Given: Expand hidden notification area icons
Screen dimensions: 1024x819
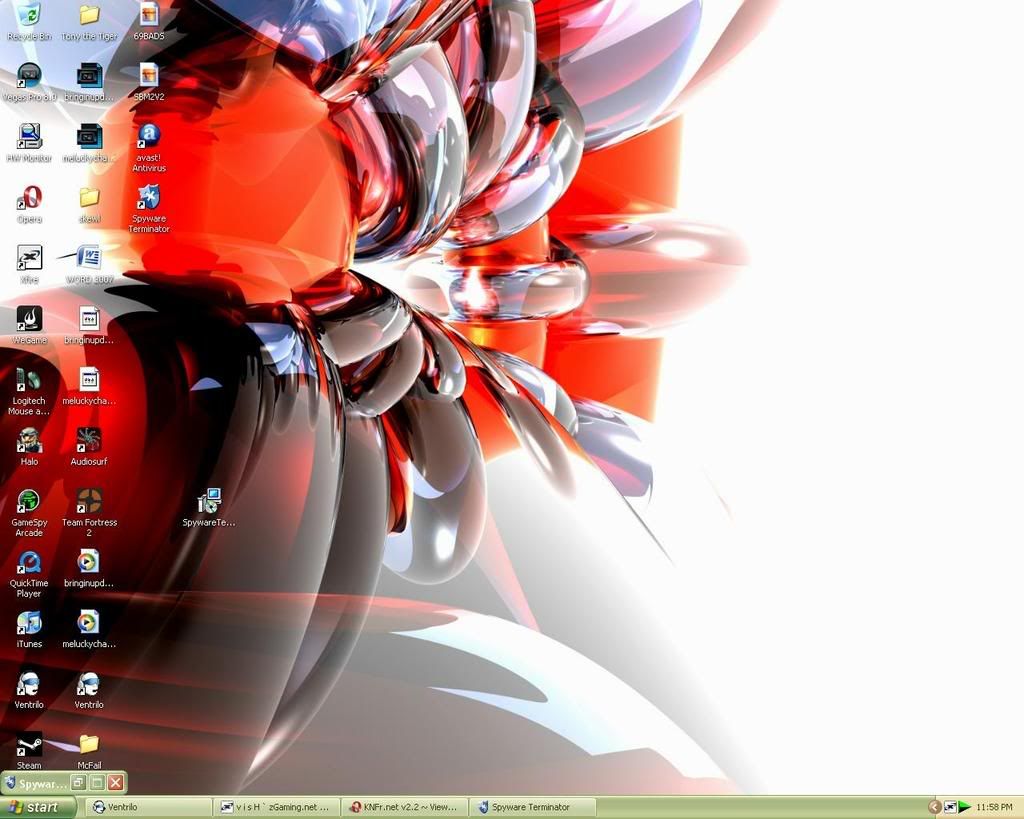Looking at the screenshot, I should point(934,806).
